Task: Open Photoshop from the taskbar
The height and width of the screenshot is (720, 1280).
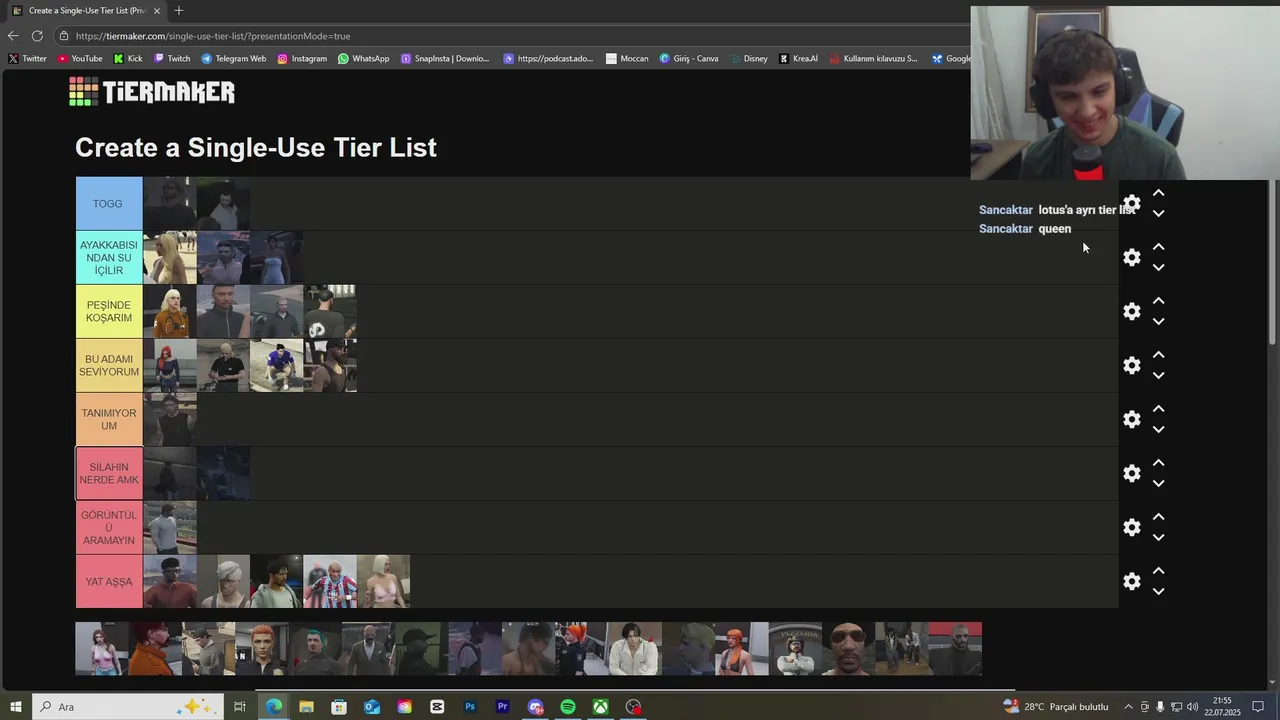Action: pyautogui.click(x=469, y=707)
